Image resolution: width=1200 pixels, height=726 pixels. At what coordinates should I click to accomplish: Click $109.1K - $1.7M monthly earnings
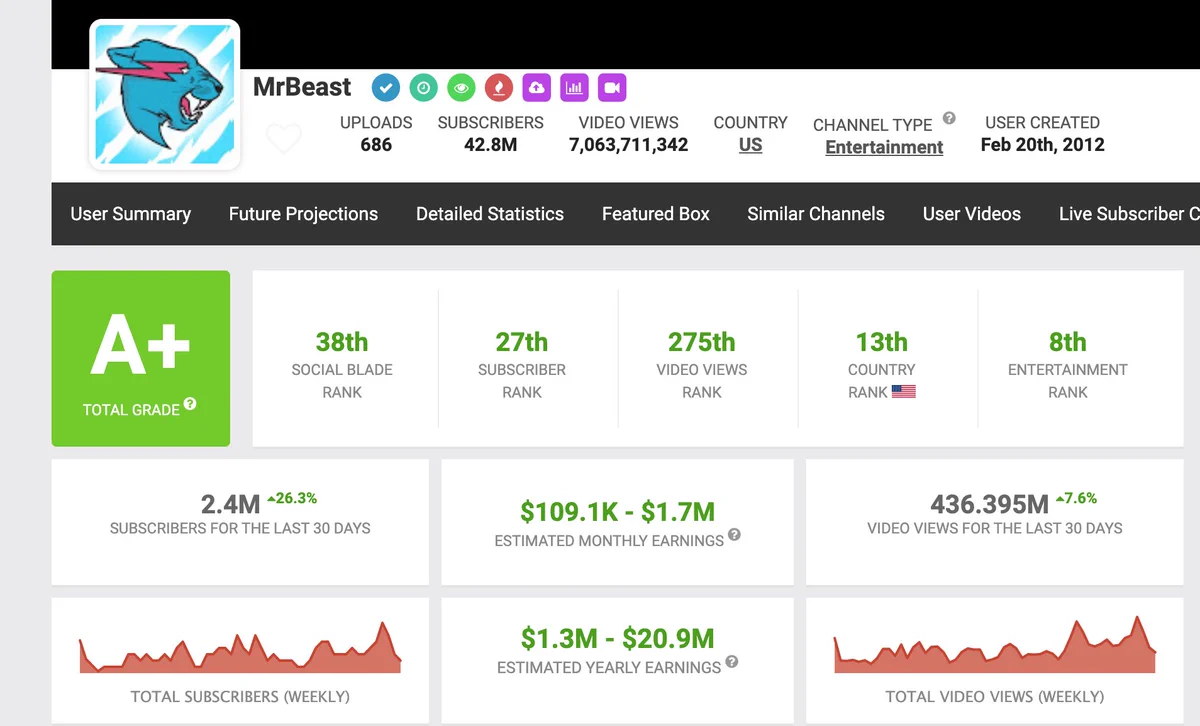pos(618,512)
